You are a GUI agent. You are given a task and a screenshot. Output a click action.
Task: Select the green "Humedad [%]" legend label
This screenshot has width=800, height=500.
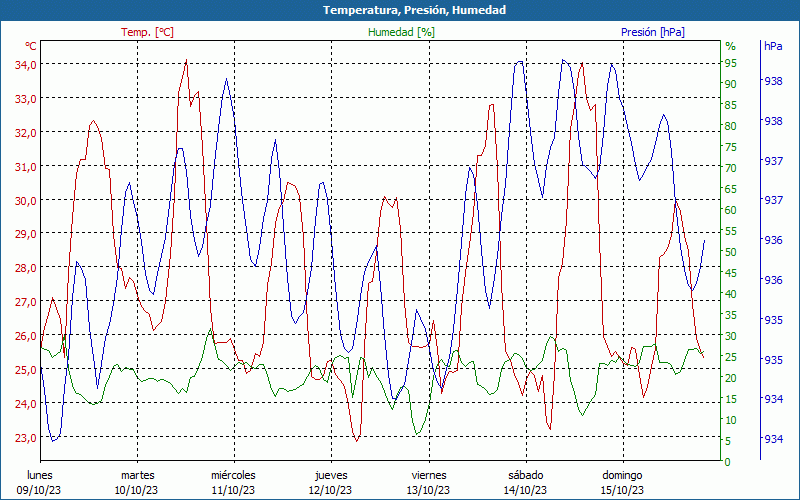402,32
